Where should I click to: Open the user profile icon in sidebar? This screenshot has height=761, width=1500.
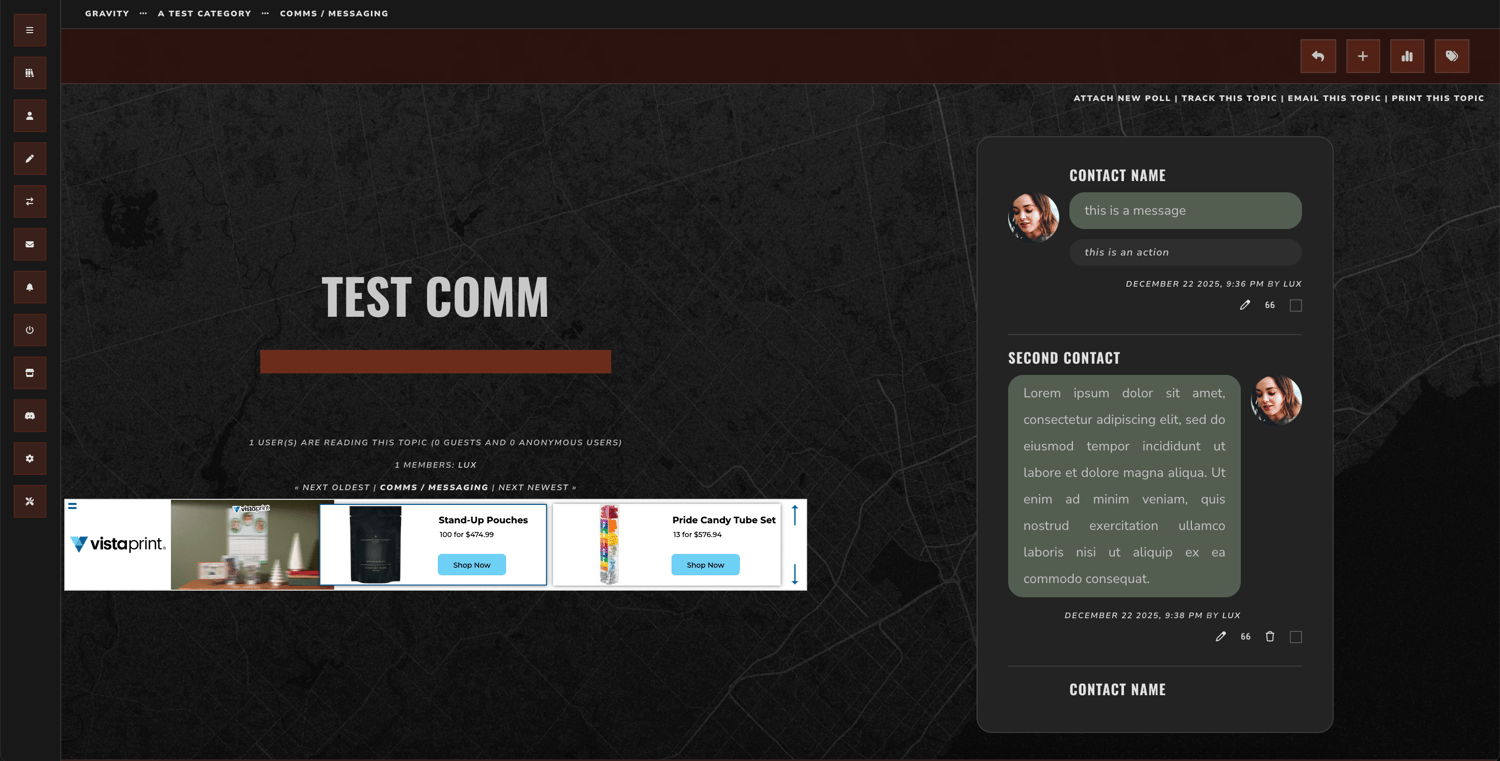tap(30, 116)
